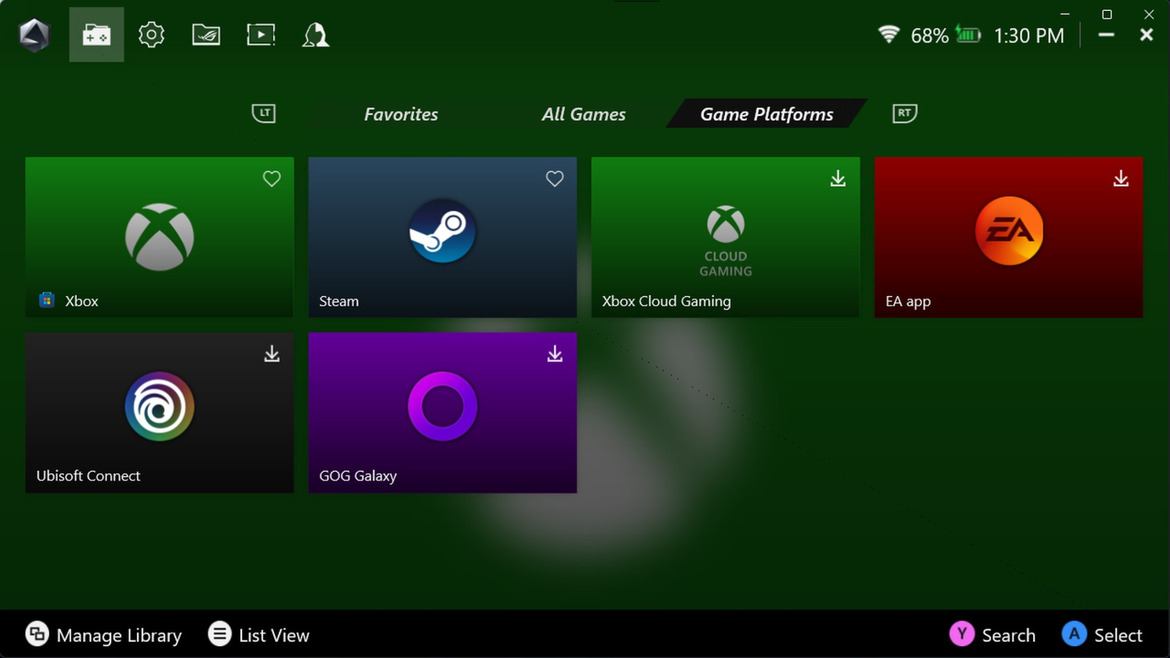Screen dimensions: 1170x658
Task: Click the 68% battery percentage
Action: [x=930, y=35]
